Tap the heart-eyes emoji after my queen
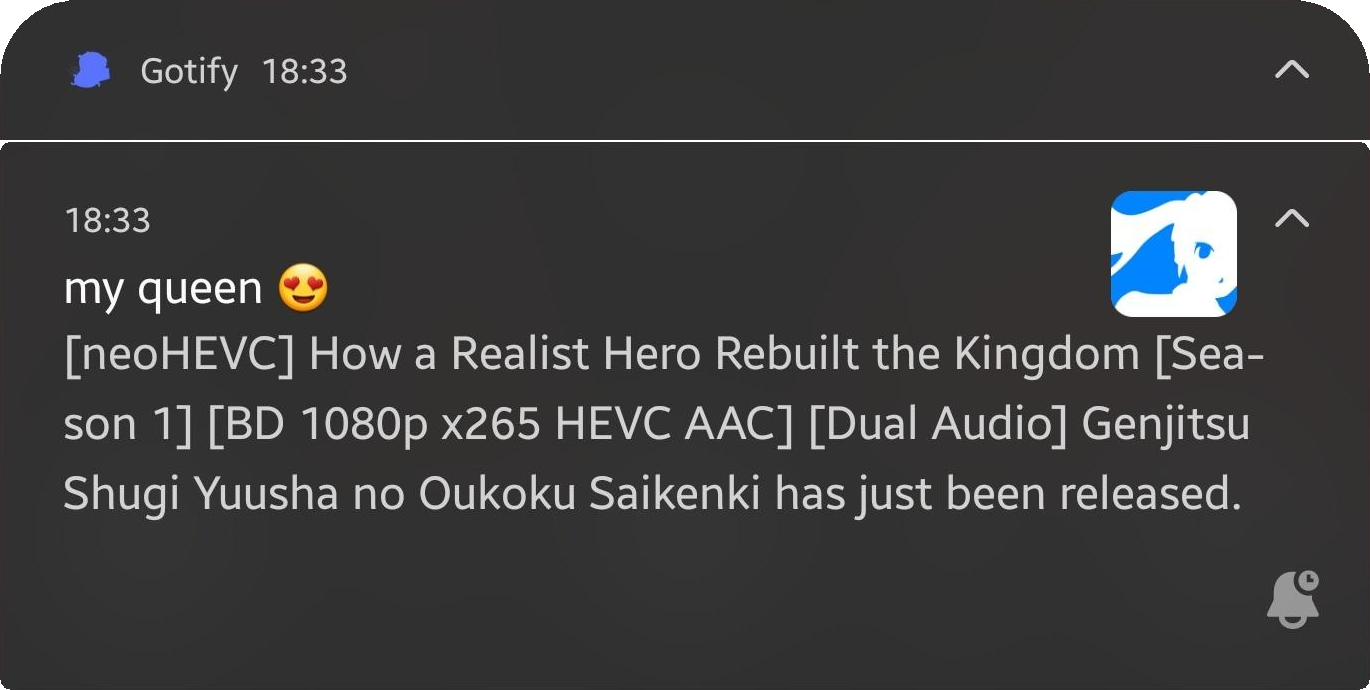The height and width of the screenshot is (690, 1370). 304,289
